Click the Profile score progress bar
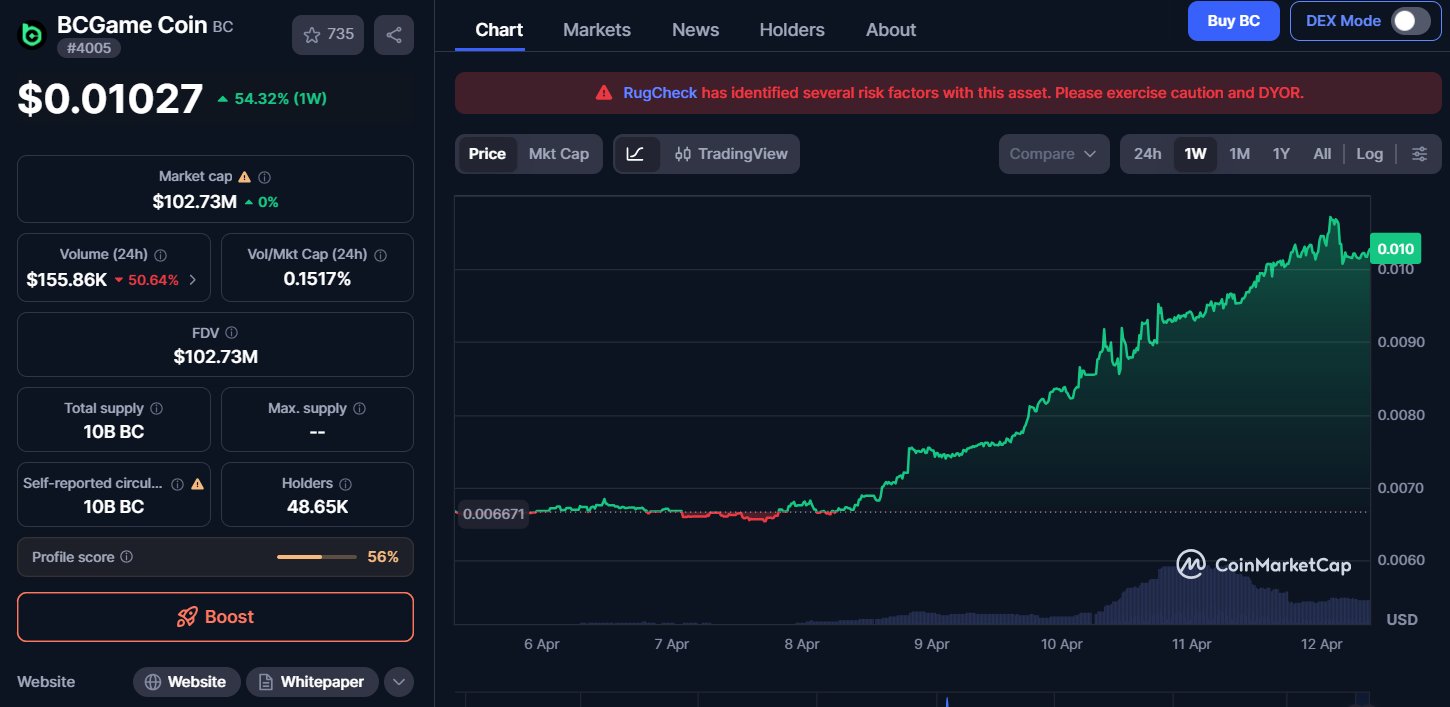The width and height of the screenshot is (1450, 707). click(316, 557)
